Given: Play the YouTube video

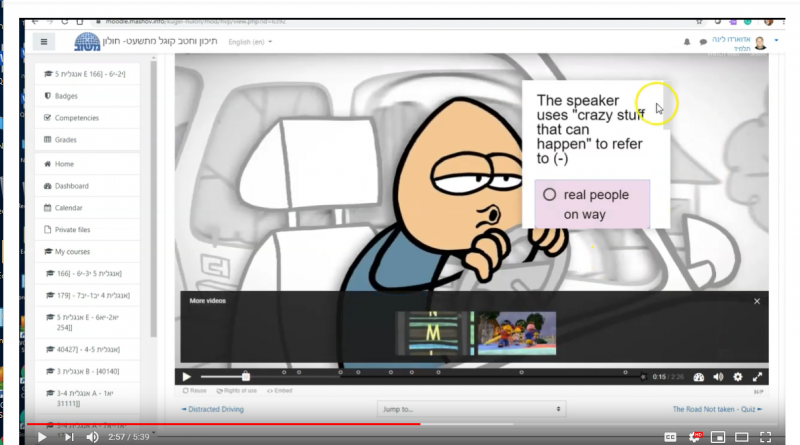Looking at the screenshot, I should 42,437.
